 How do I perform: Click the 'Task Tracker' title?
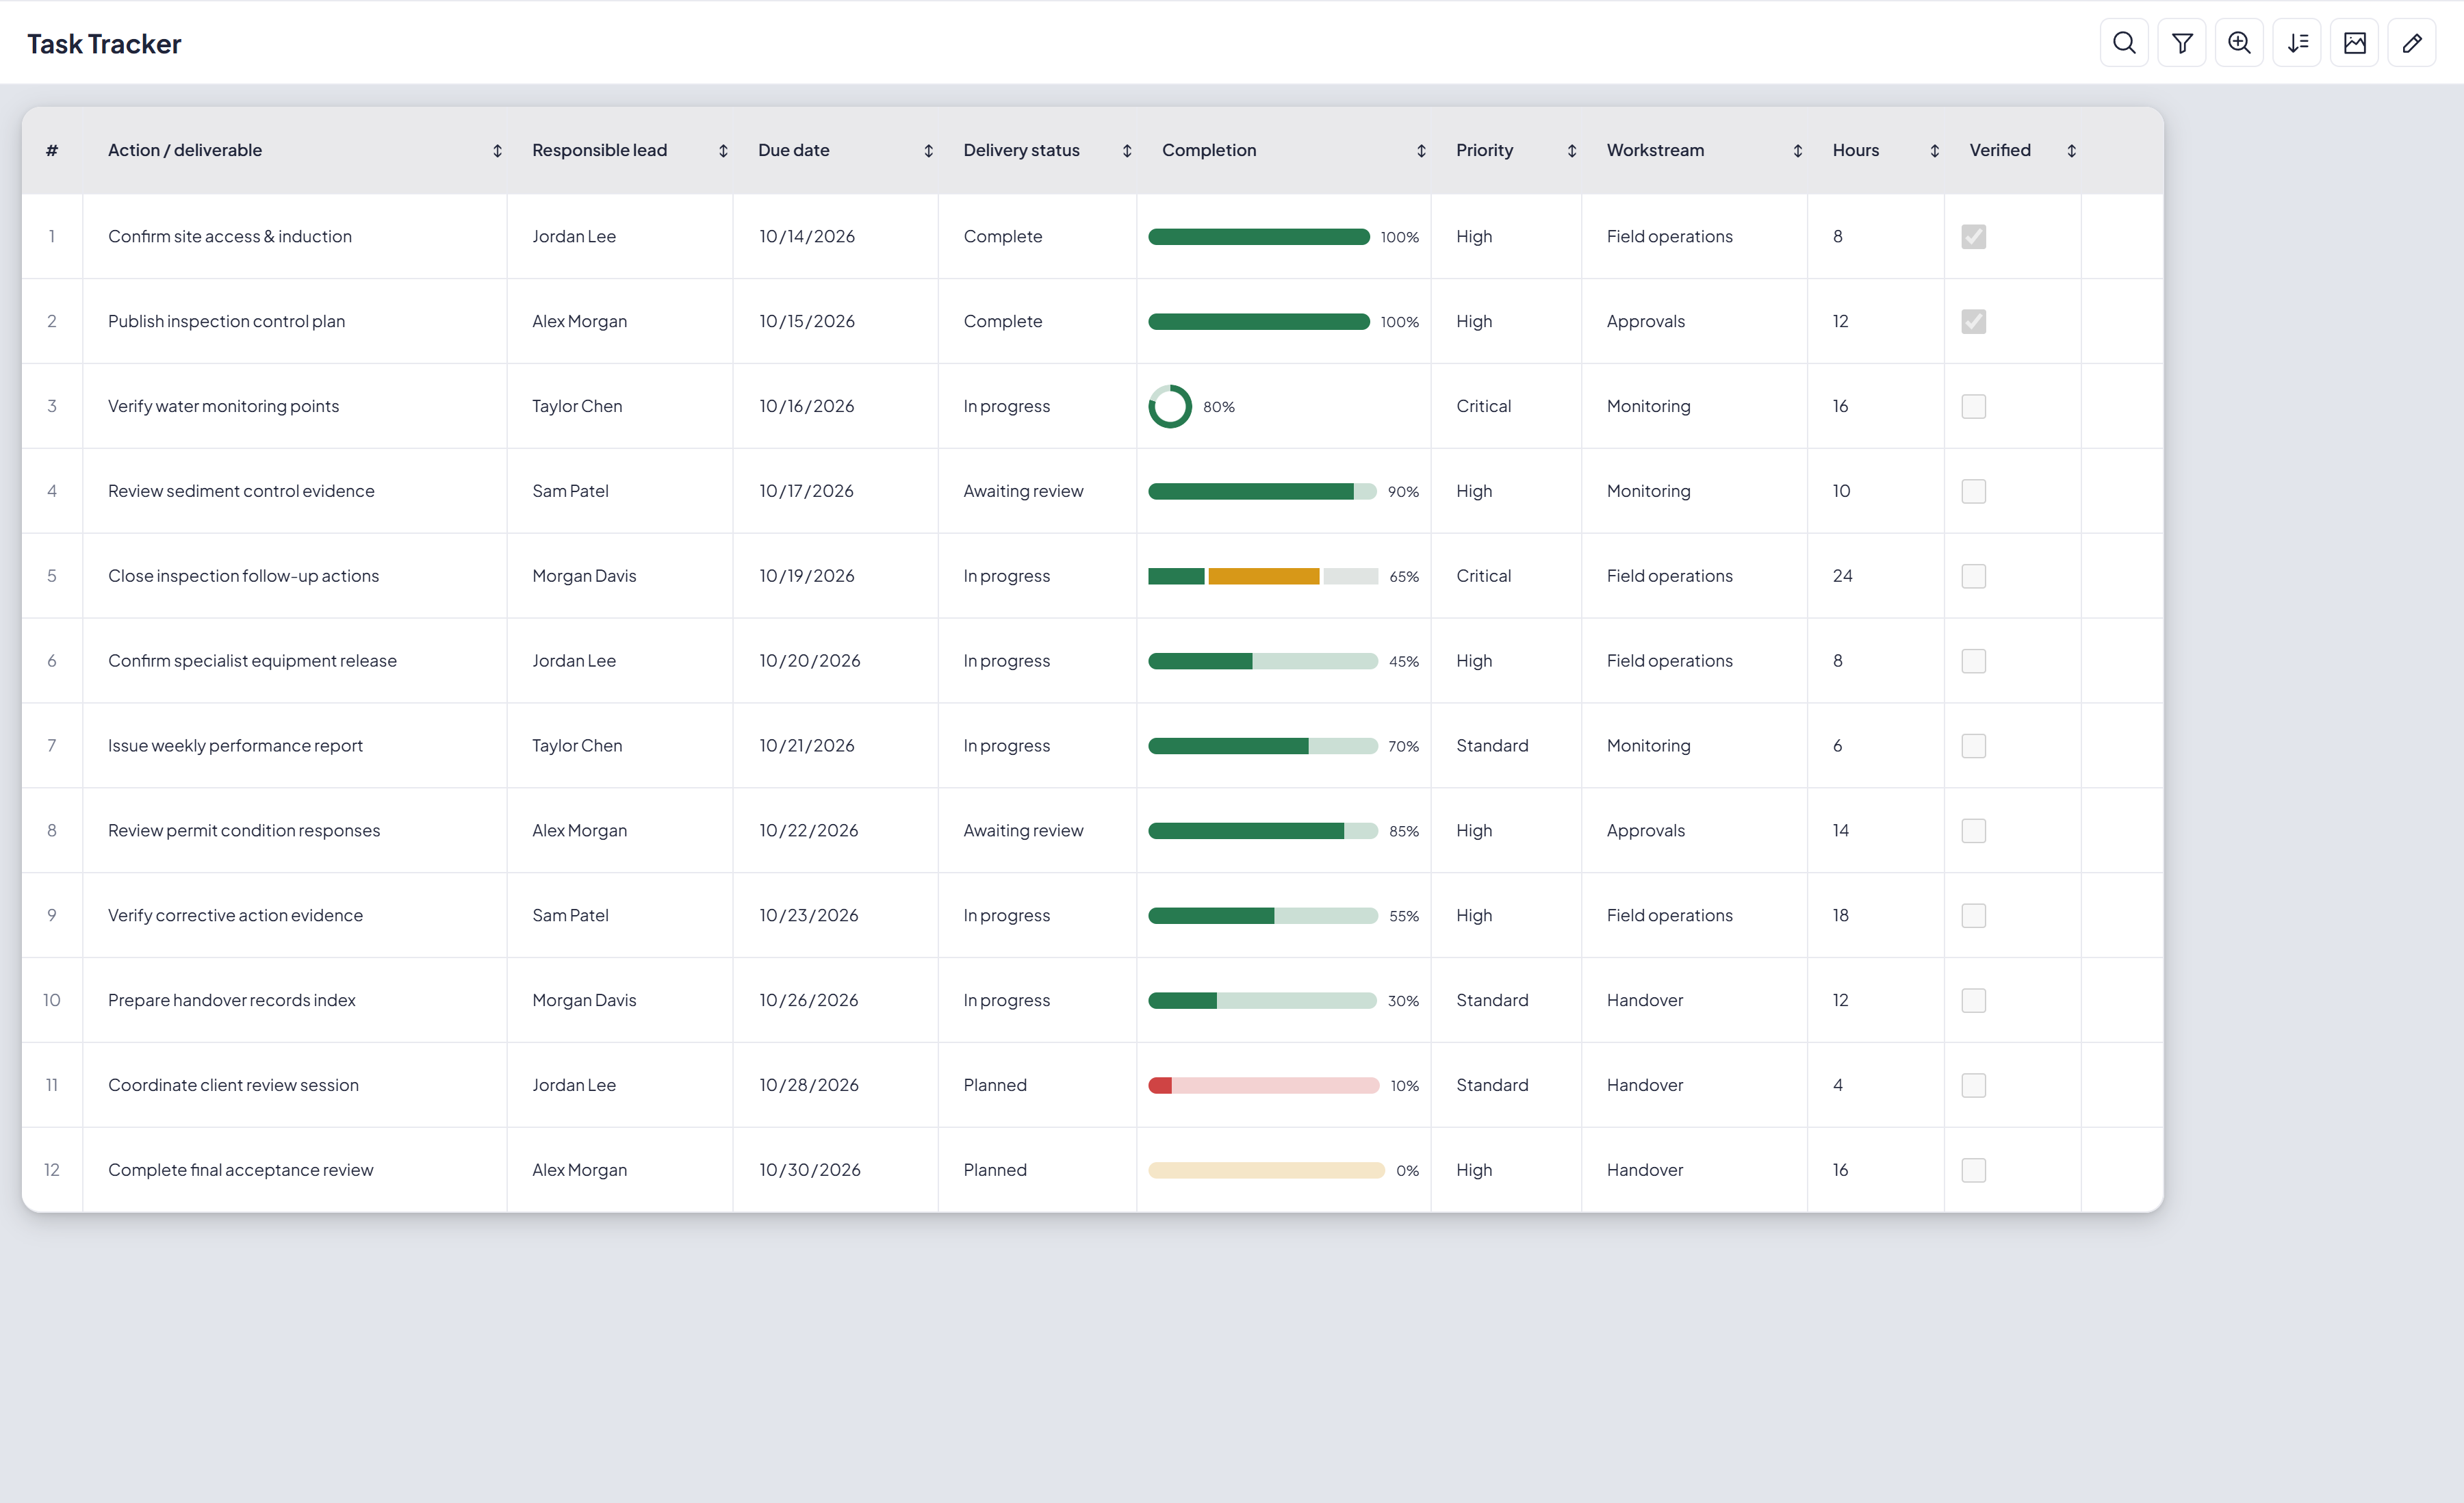(104, 44)
